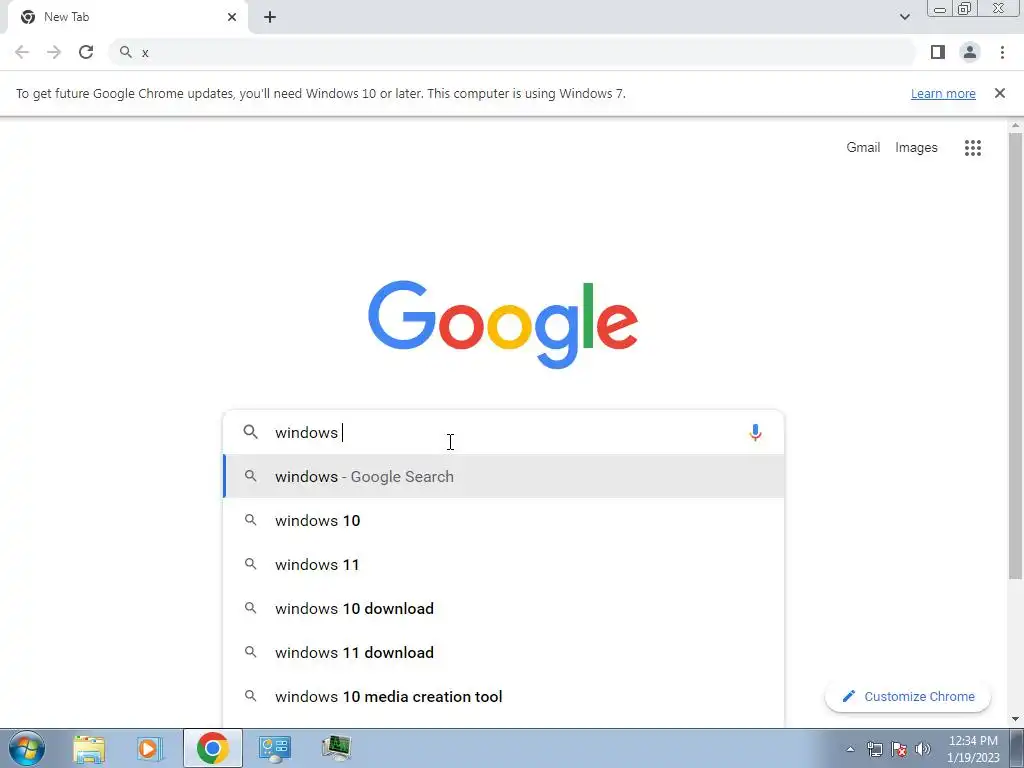Open the Control Panel taskbar icon
The height and width of the screenshot is (768, 1024).
coord(274,748)
